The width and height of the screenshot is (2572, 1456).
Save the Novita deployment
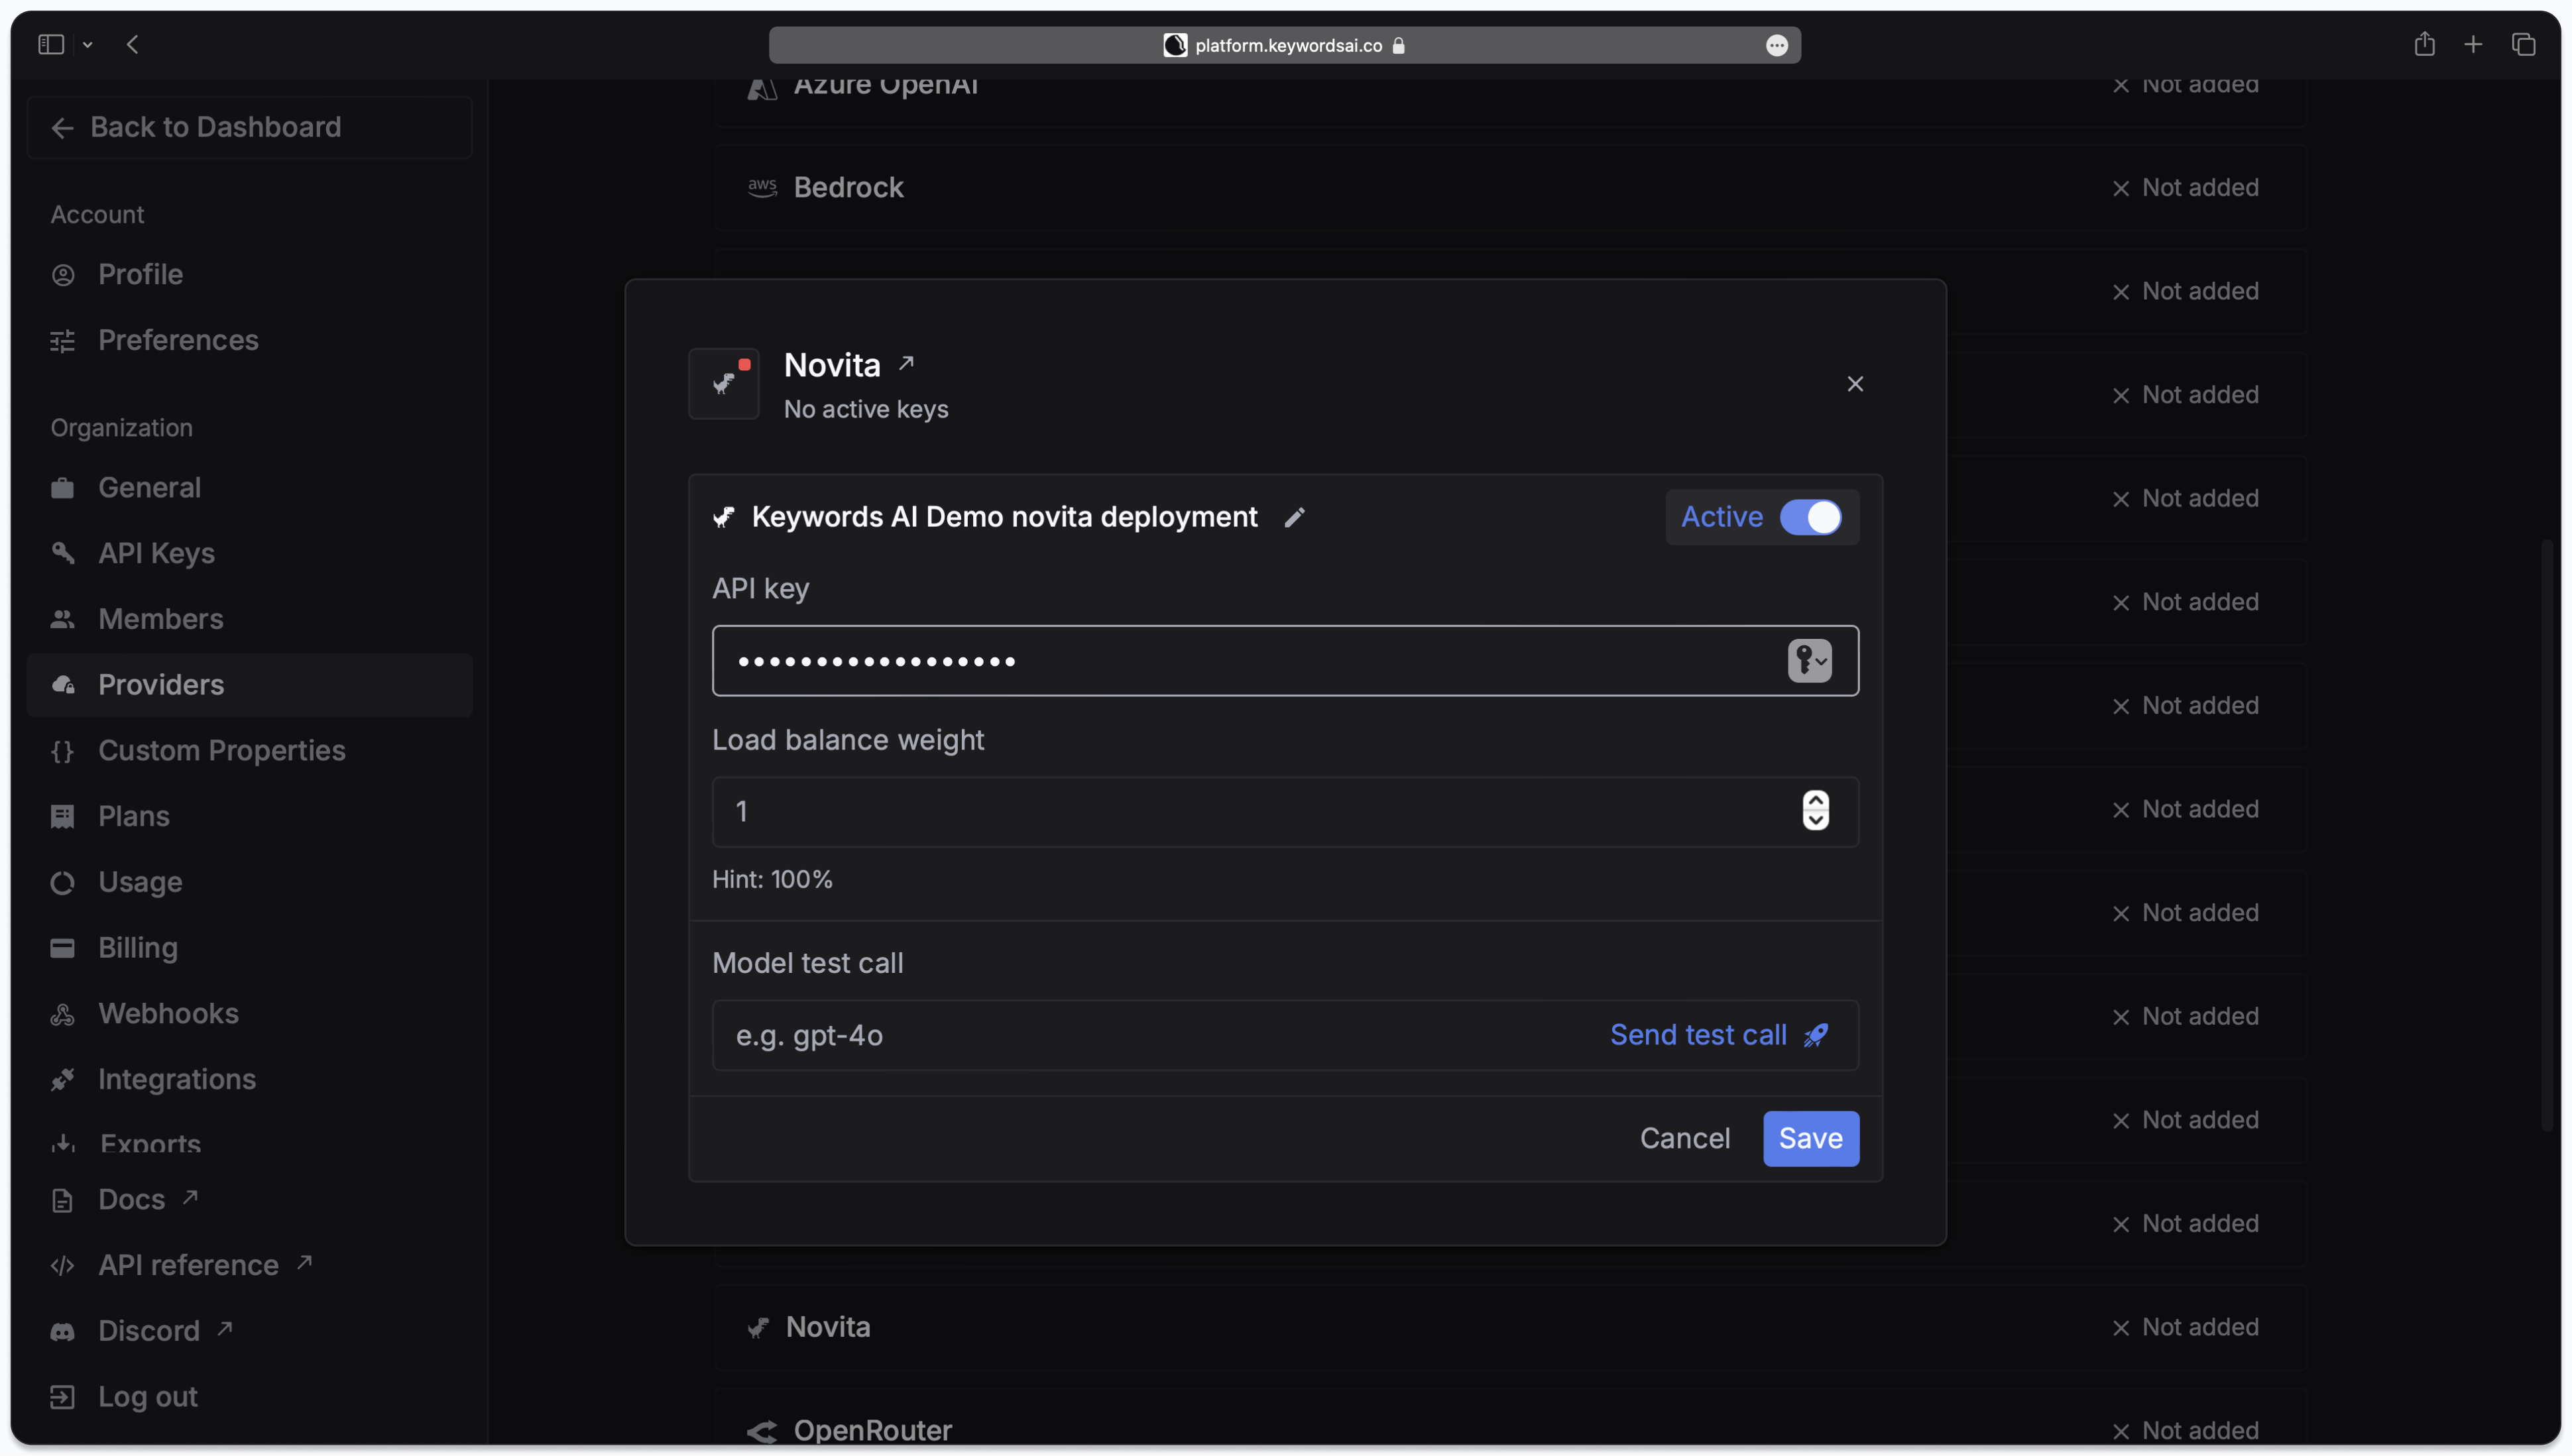point(1811,1138)
